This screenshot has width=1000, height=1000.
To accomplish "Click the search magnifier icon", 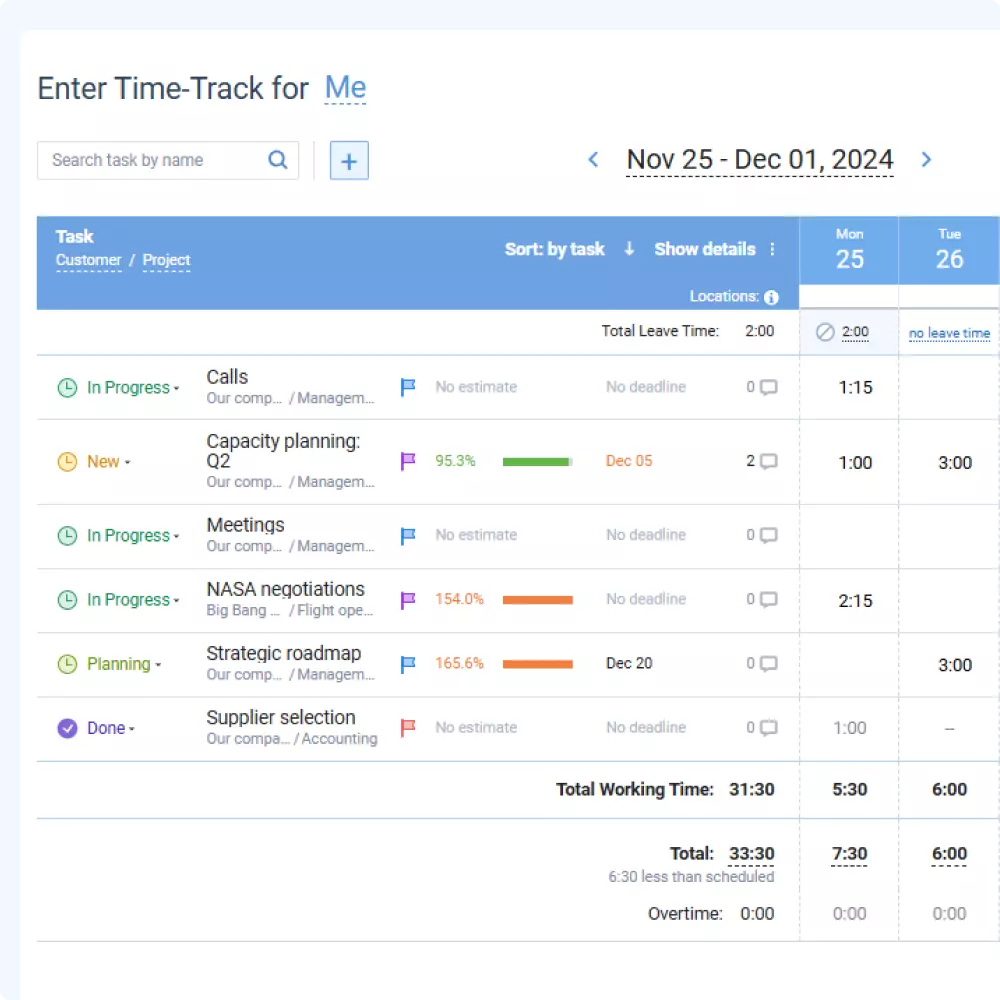I will coord(278,160).
